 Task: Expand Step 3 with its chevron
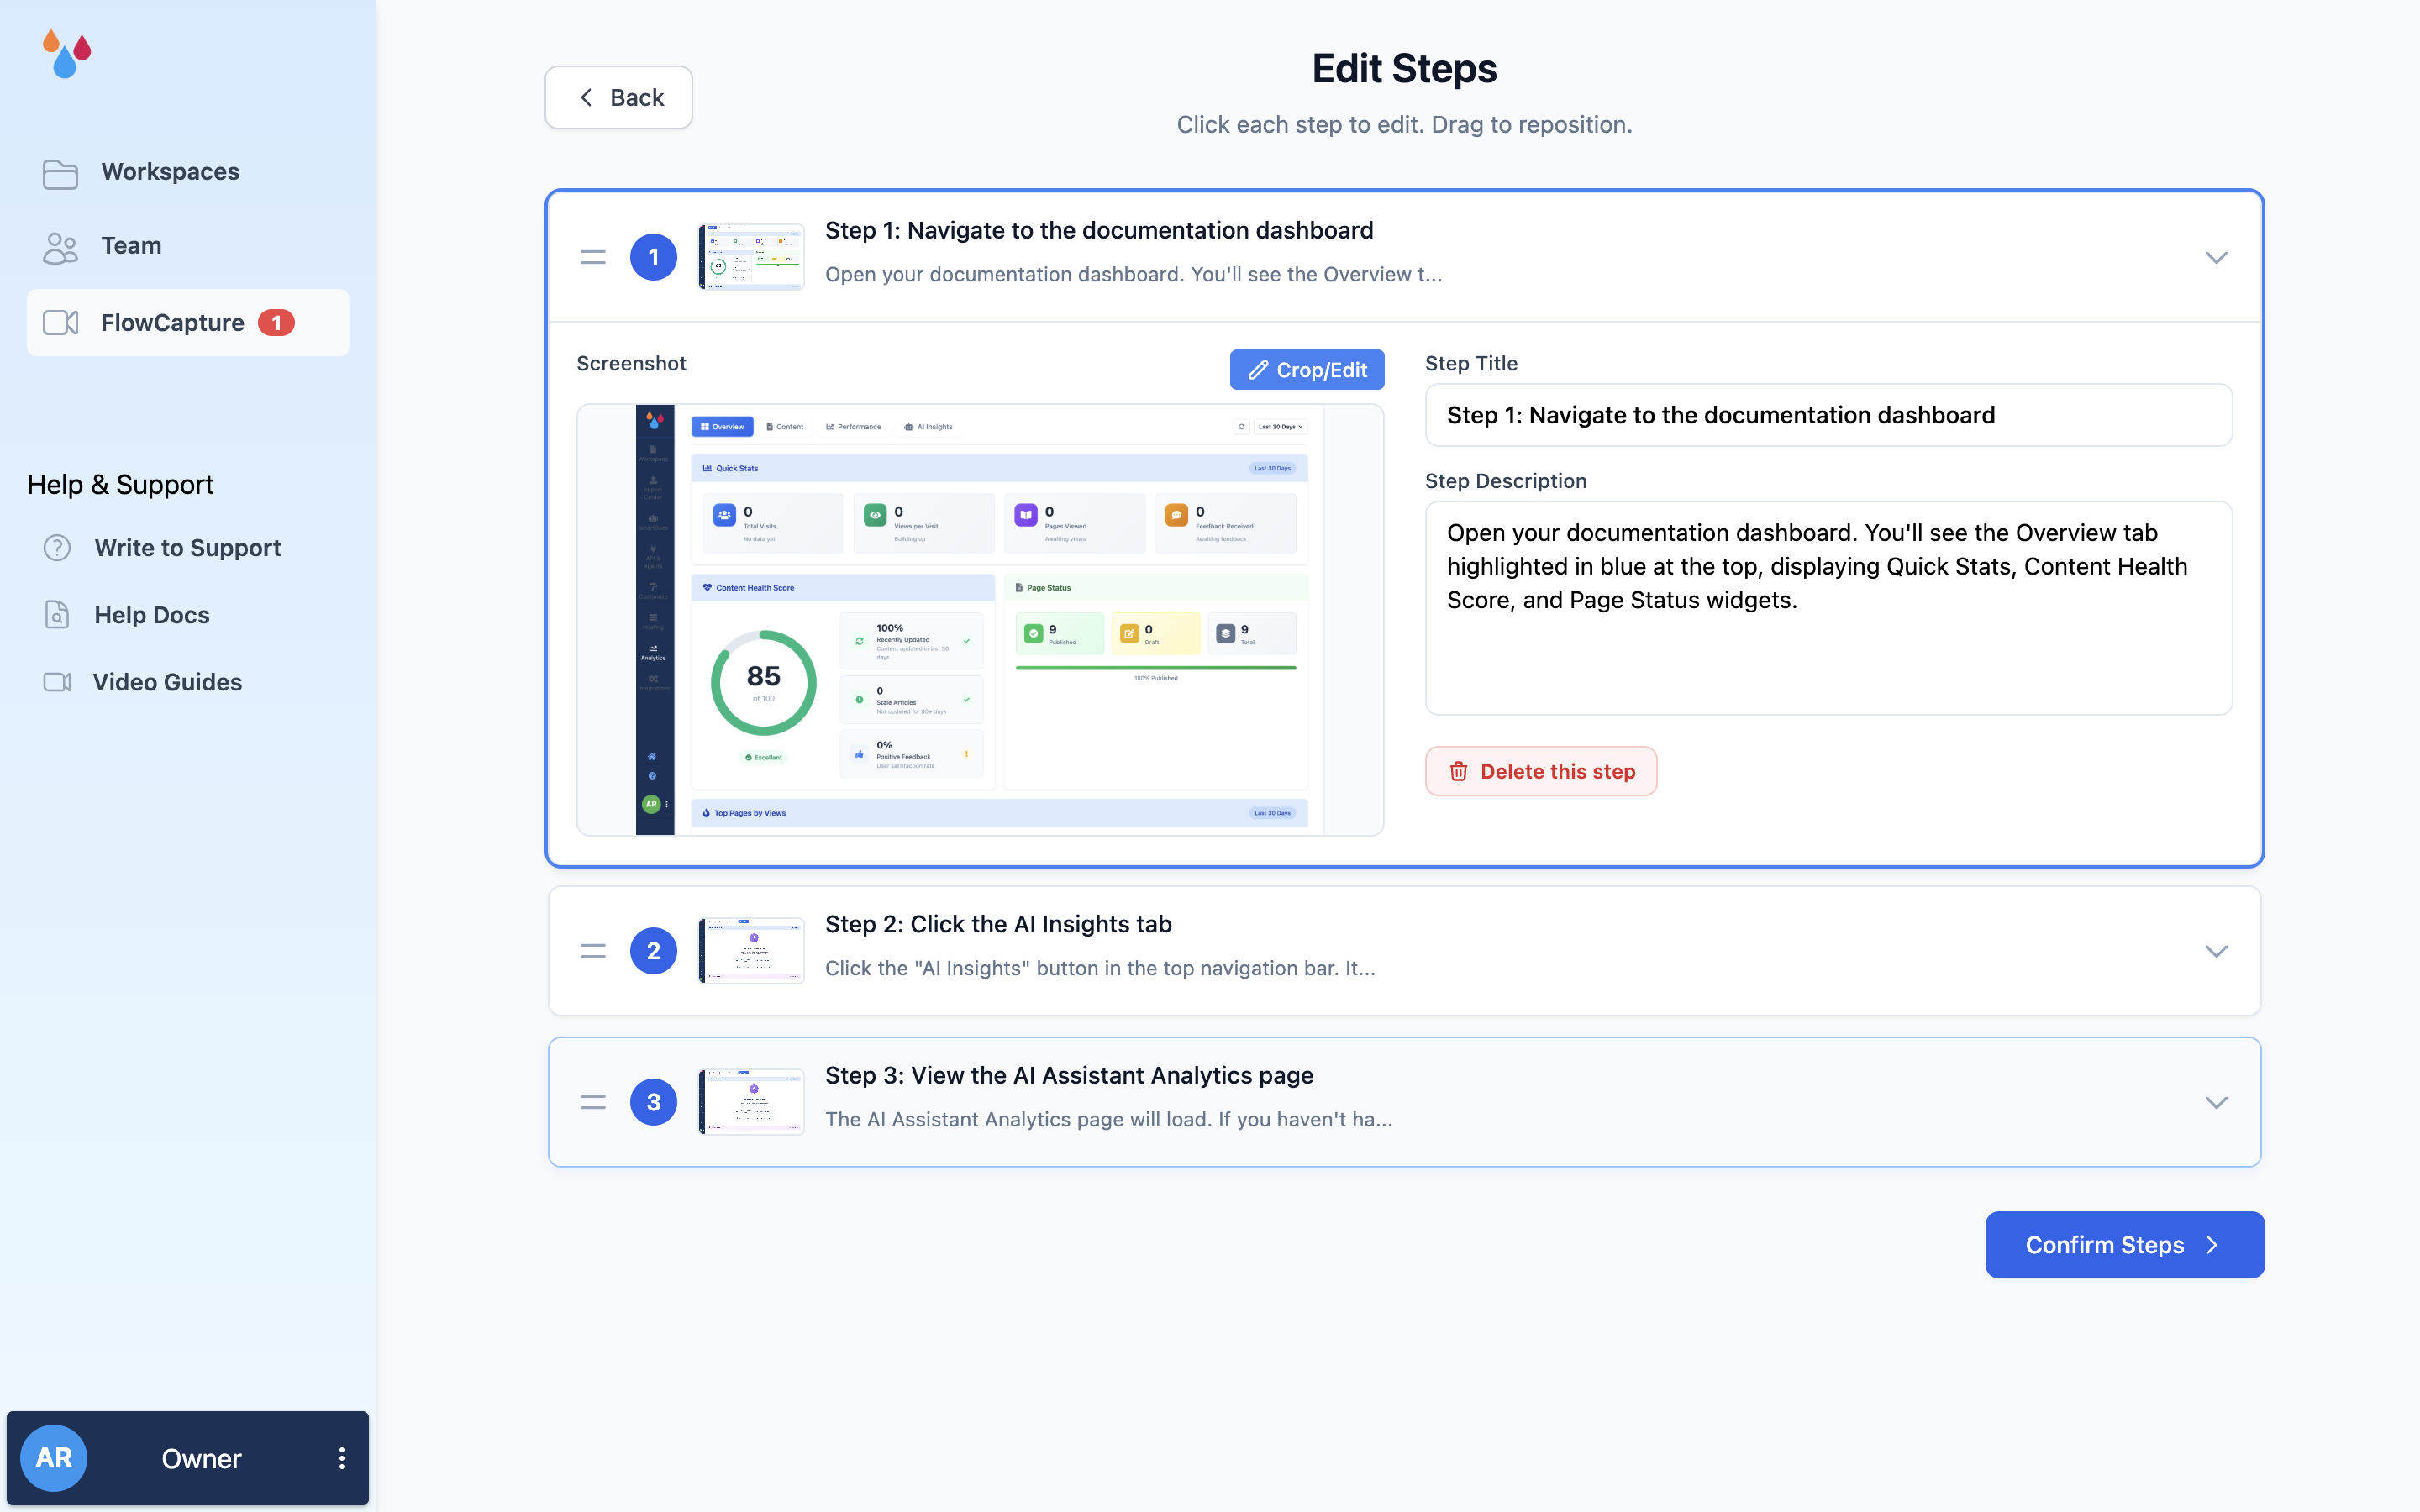point(2216,1102)
